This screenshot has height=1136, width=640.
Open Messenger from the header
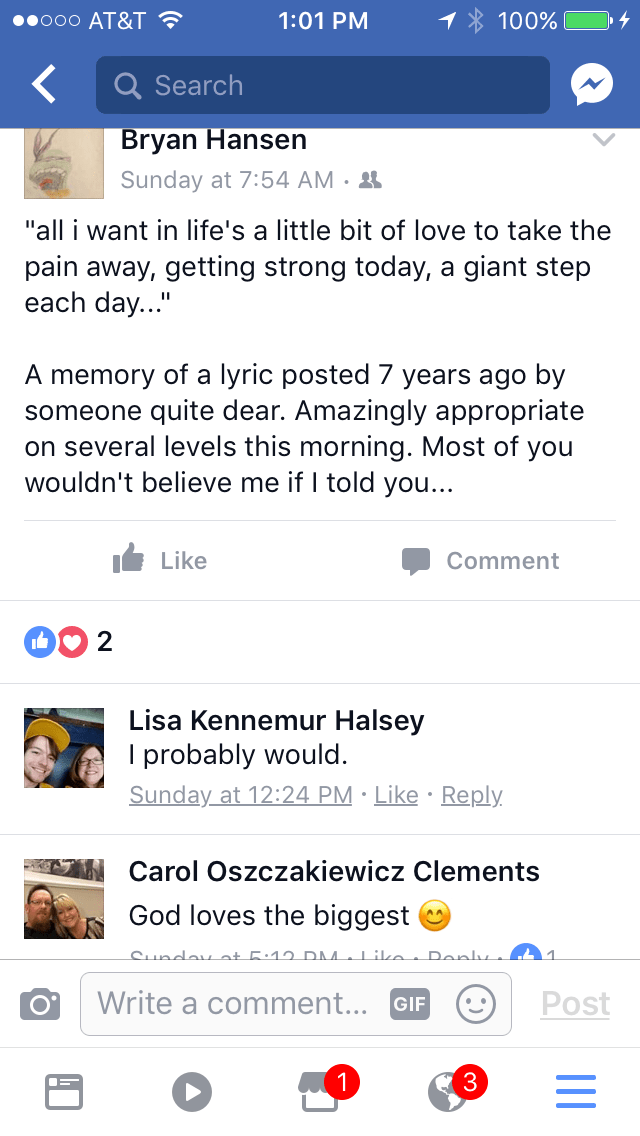point(591,86)
